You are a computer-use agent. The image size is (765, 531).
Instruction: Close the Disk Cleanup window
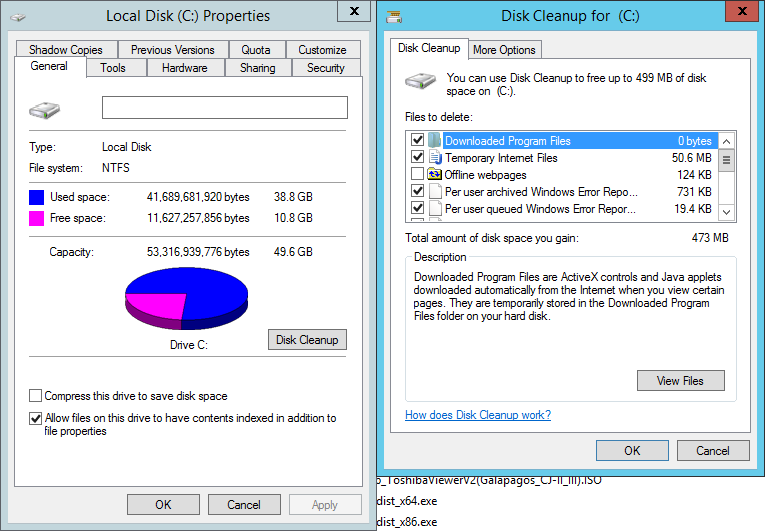point(742,11)
